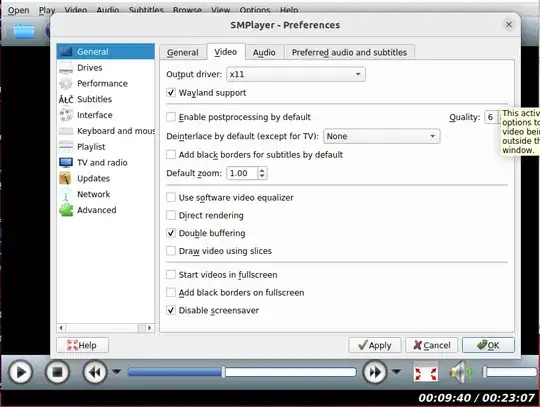Open the Help menu in menubar

click(x=289, y=10)
